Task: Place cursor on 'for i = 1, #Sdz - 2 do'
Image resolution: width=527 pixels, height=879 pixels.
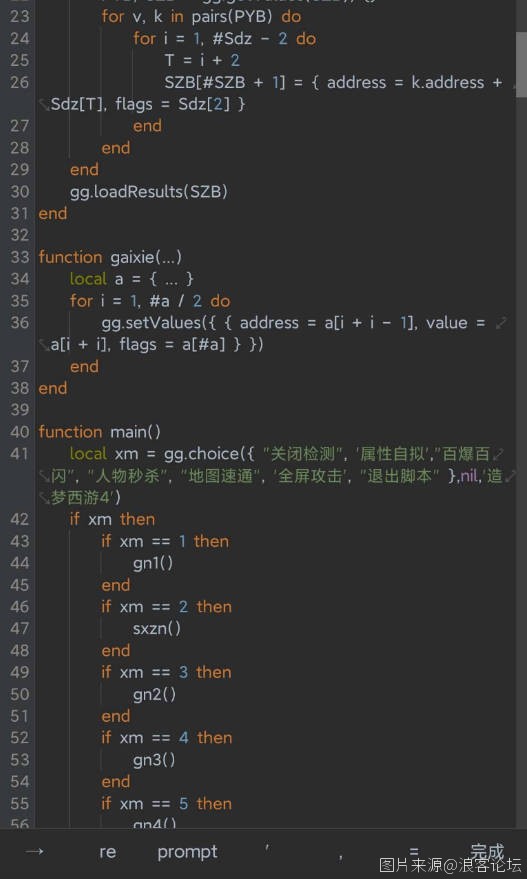Action: pyautogui.click(x=224, y=39)
